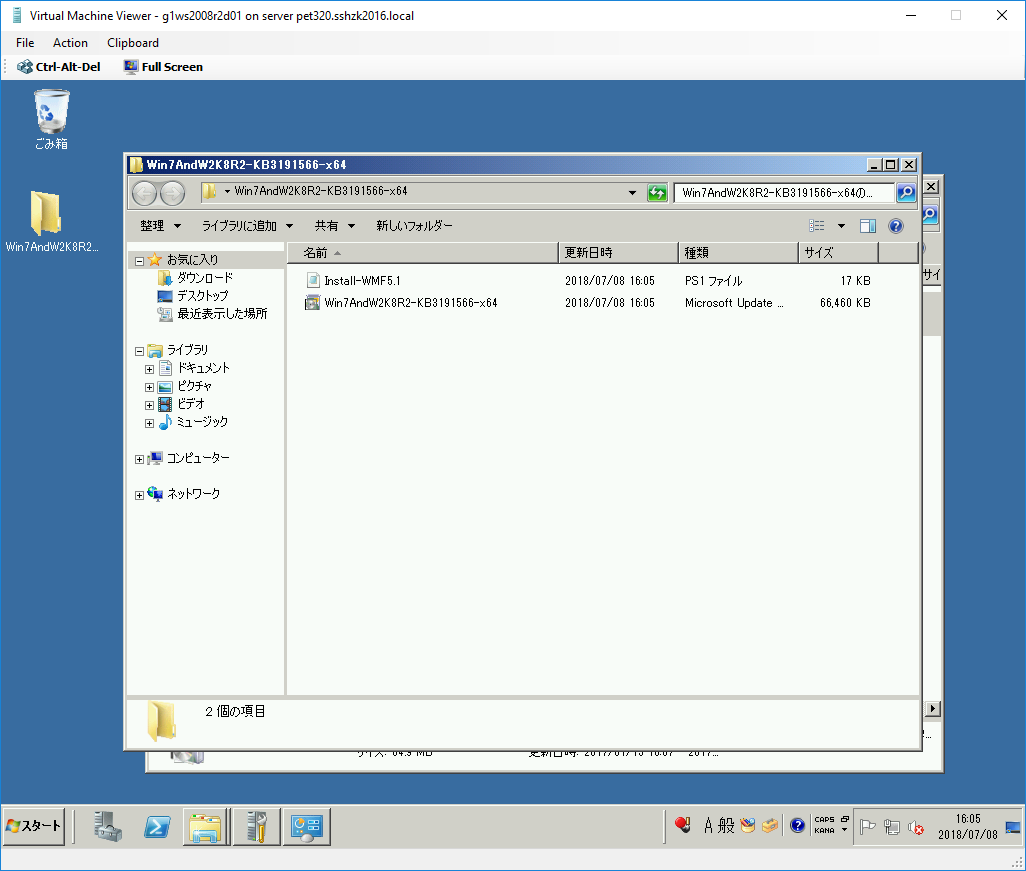Click network status tray icon

pyautogui.click(x=892, y=827)
